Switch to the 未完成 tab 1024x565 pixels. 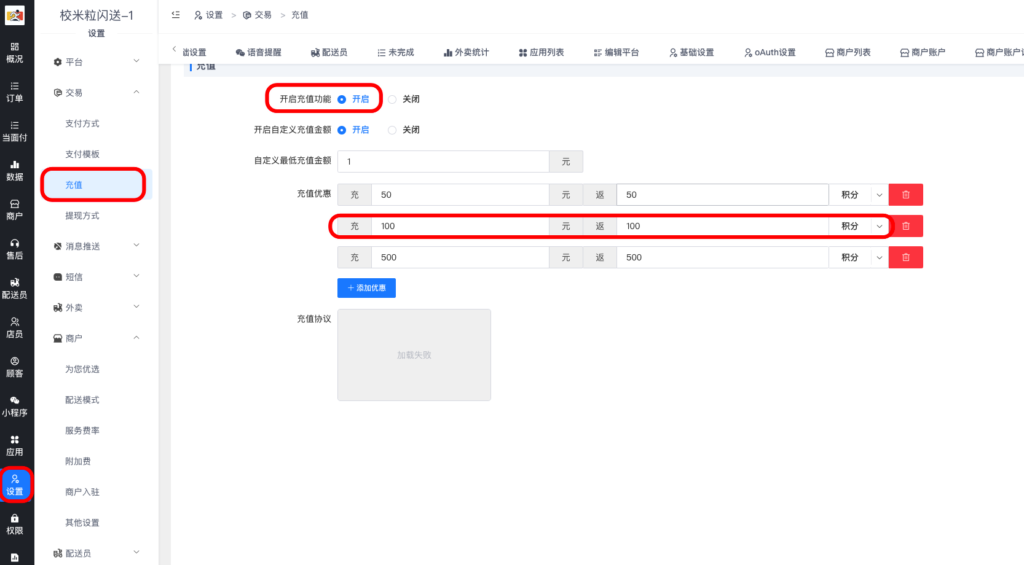click(x=396, y=52)
